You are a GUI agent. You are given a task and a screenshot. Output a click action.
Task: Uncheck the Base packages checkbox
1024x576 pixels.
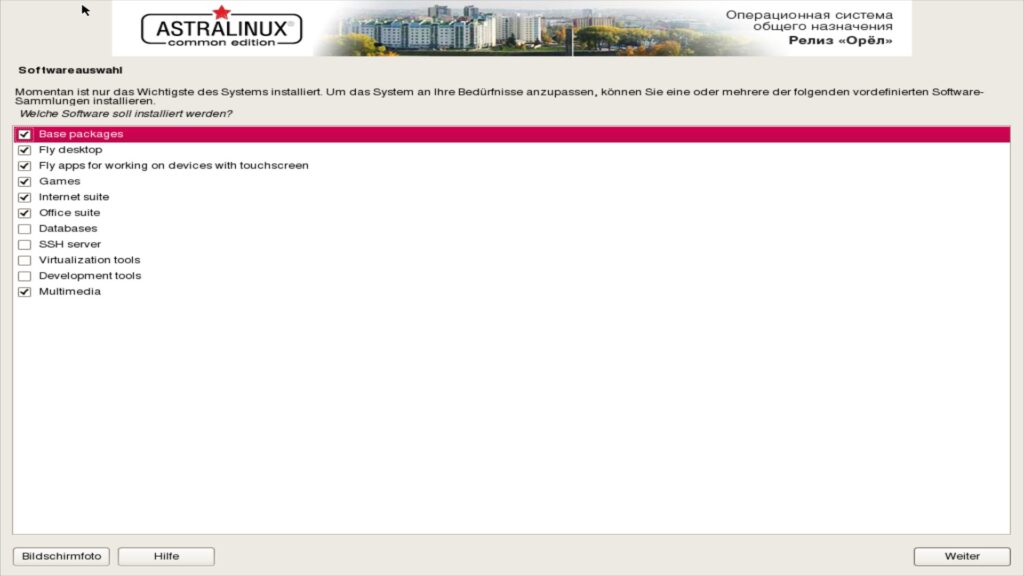pos(24,135)
